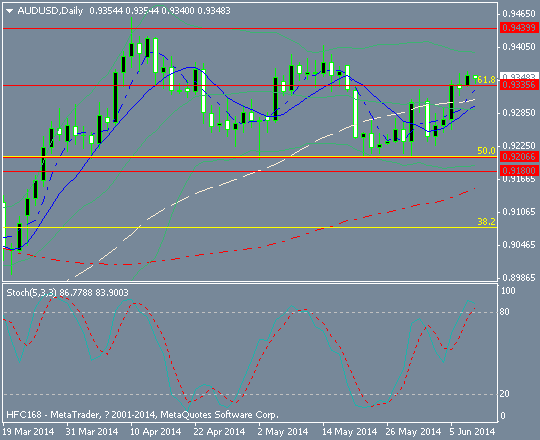The image size is (540, 440).
Task: Select the 10 Apr 2014 date label
Action: point(155,432)
